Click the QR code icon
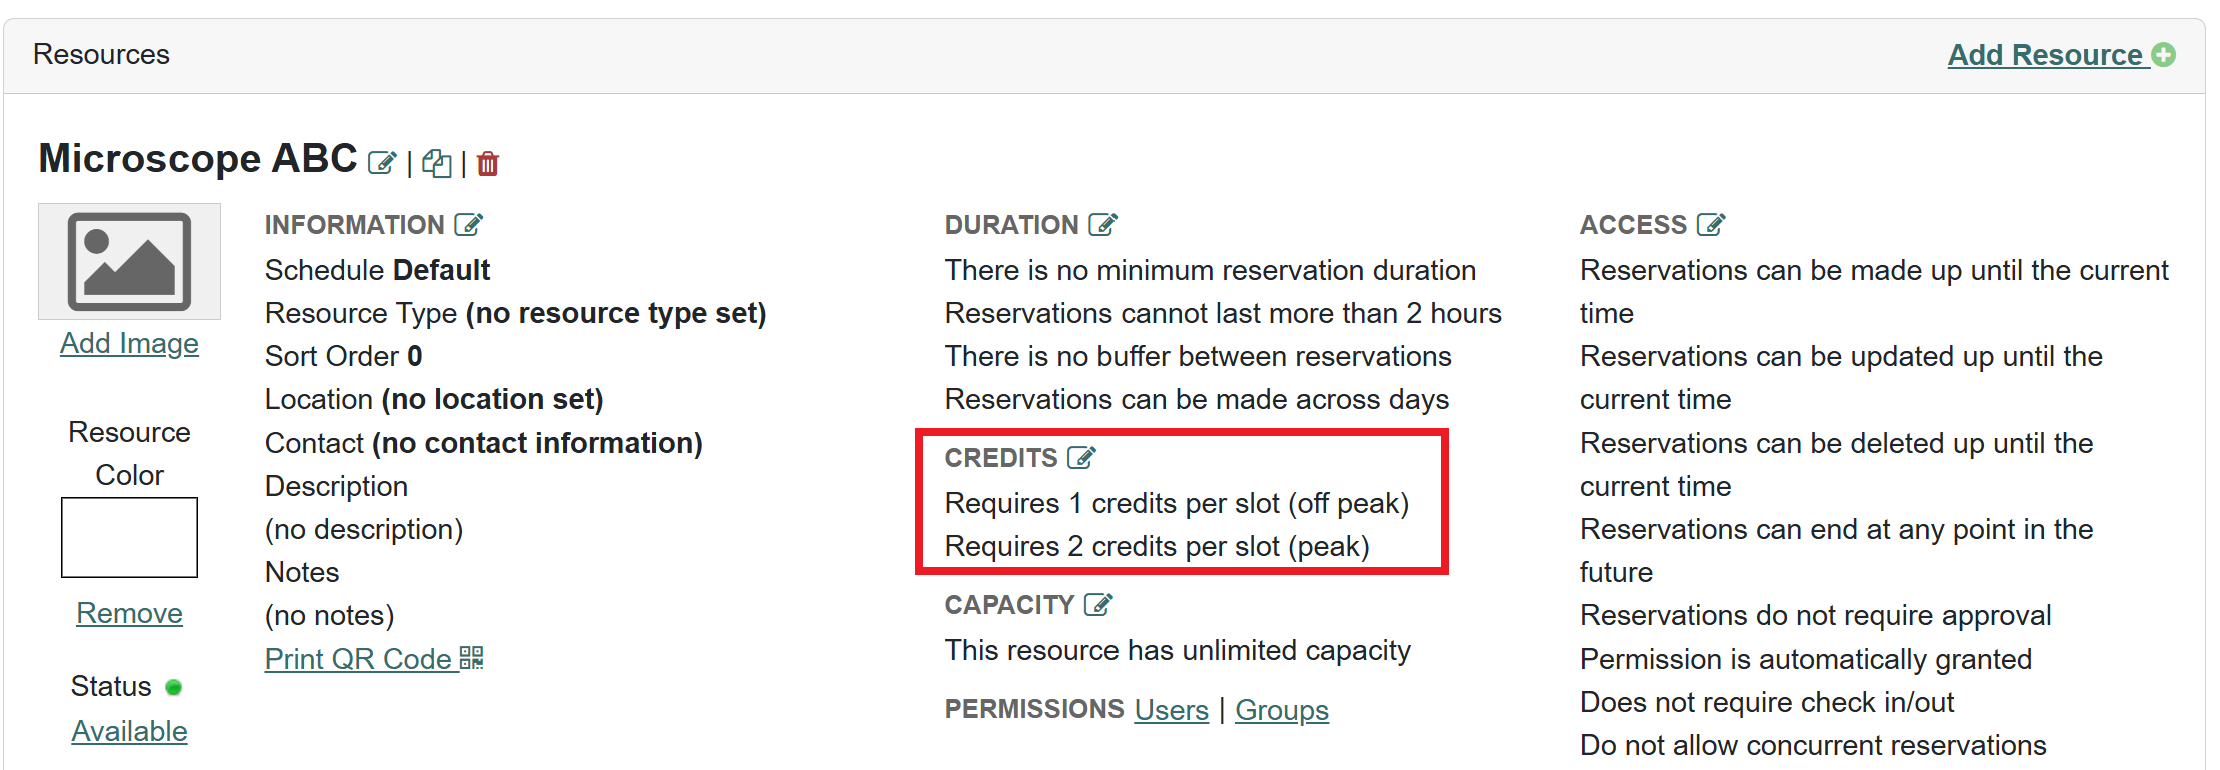2220x770 pixels. tap(471, 658)
